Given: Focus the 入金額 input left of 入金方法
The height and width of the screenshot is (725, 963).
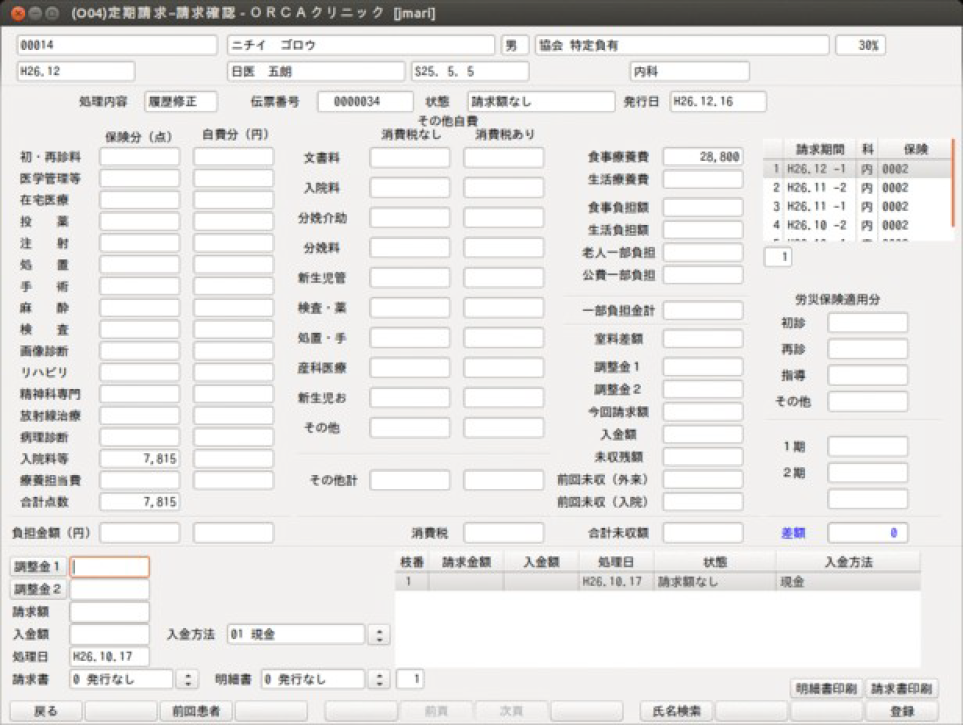Looking at the screenshot, I should pyautogui.click(x=109, y=634).
